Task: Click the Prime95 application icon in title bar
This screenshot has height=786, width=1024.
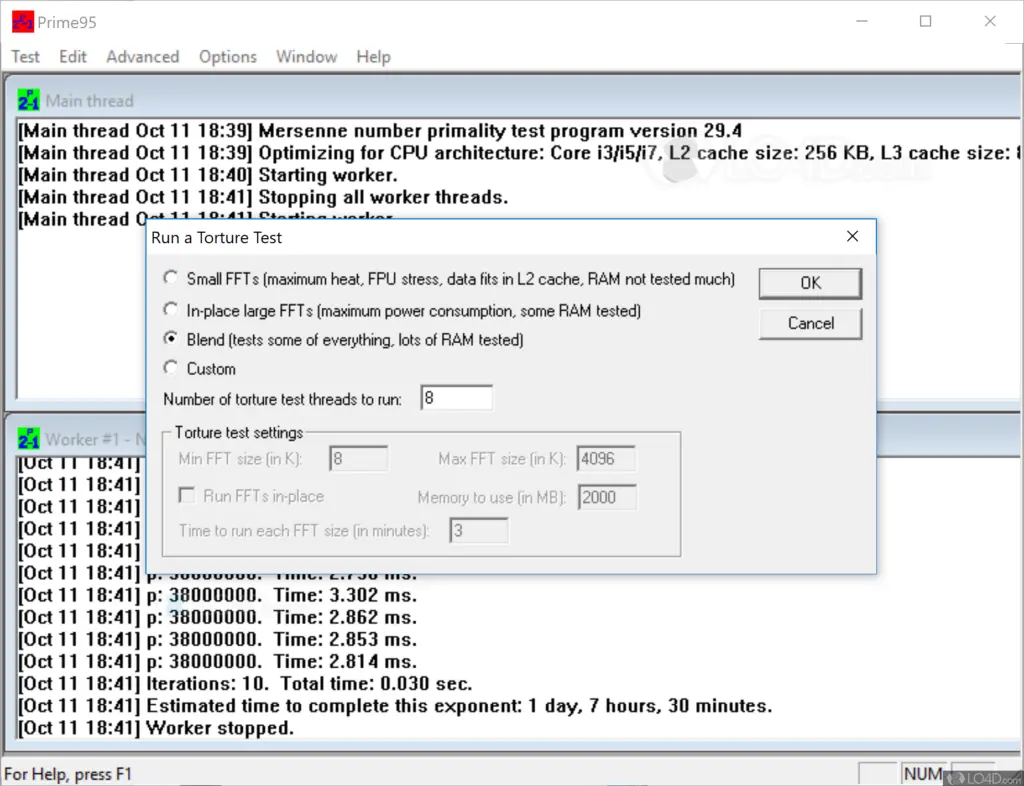Action: click(x=23, y=22)
